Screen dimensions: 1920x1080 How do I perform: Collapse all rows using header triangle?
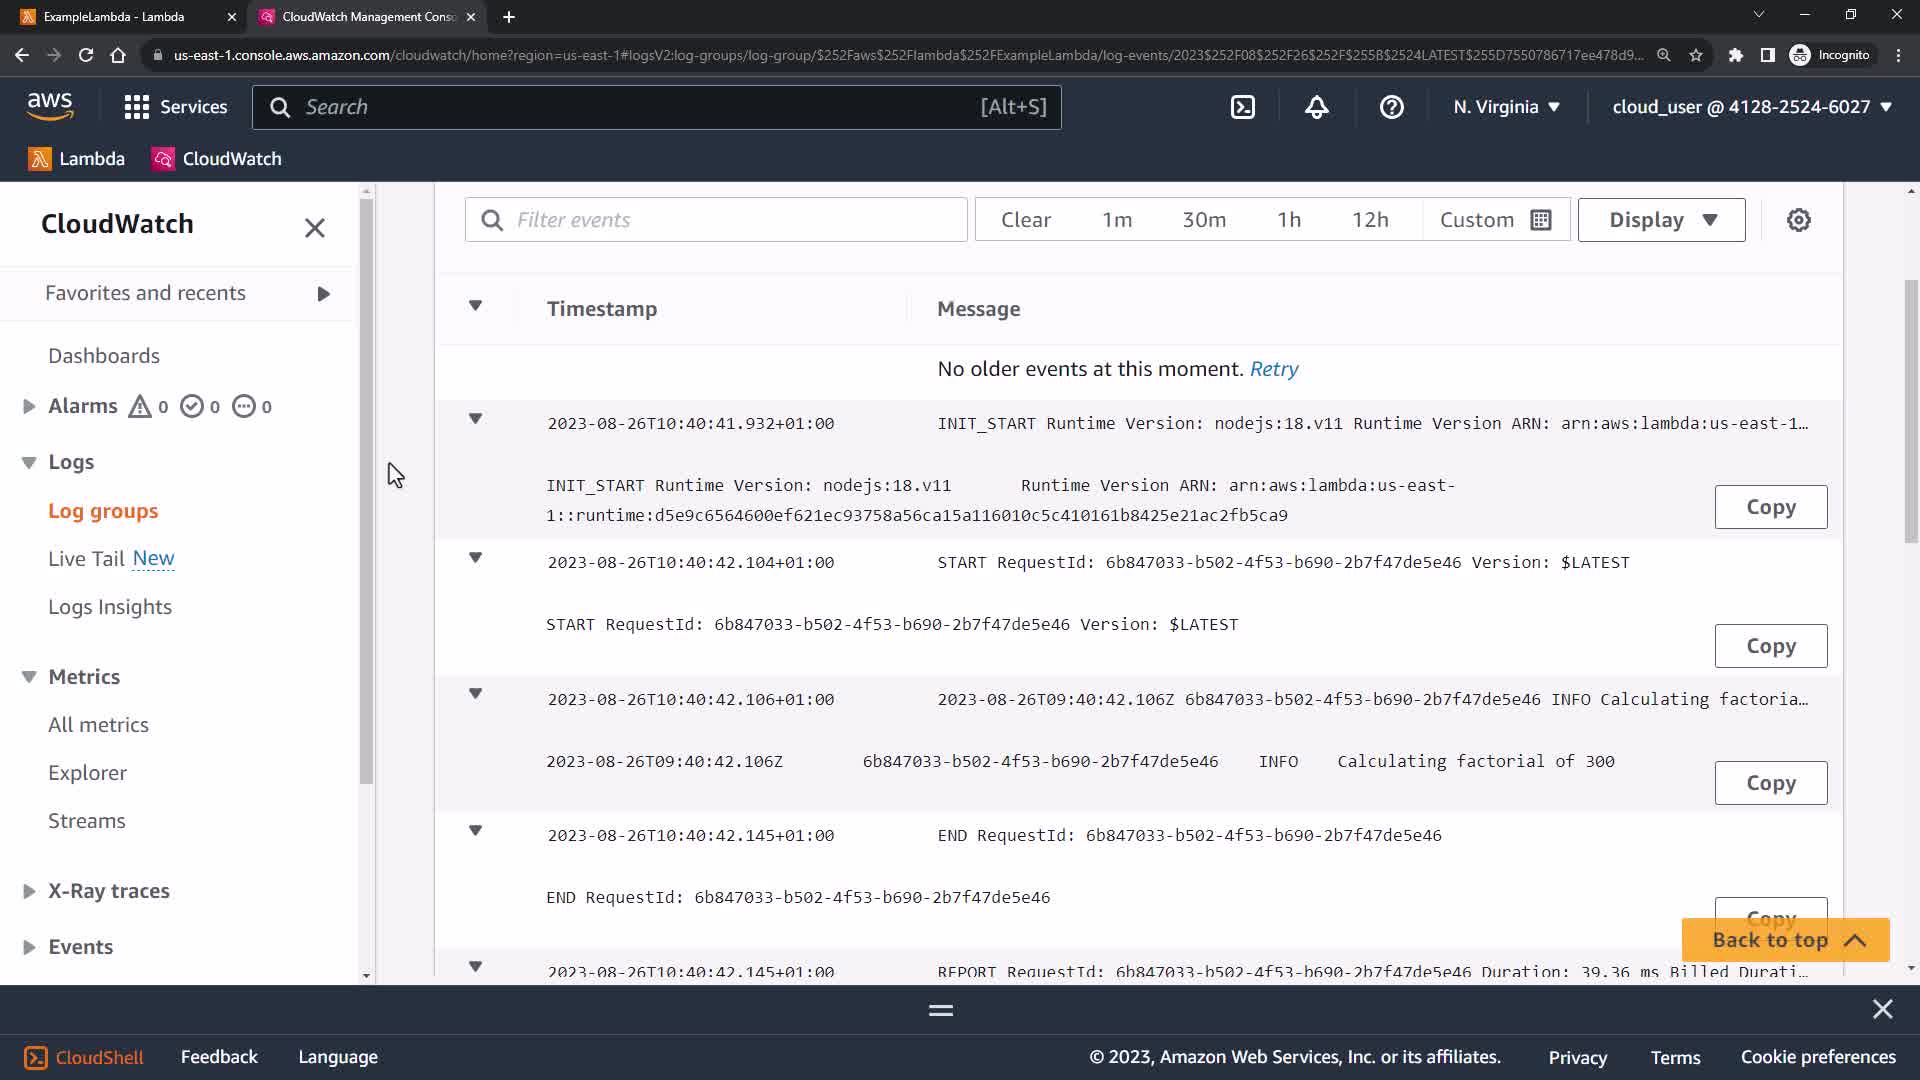pos(476,306)
